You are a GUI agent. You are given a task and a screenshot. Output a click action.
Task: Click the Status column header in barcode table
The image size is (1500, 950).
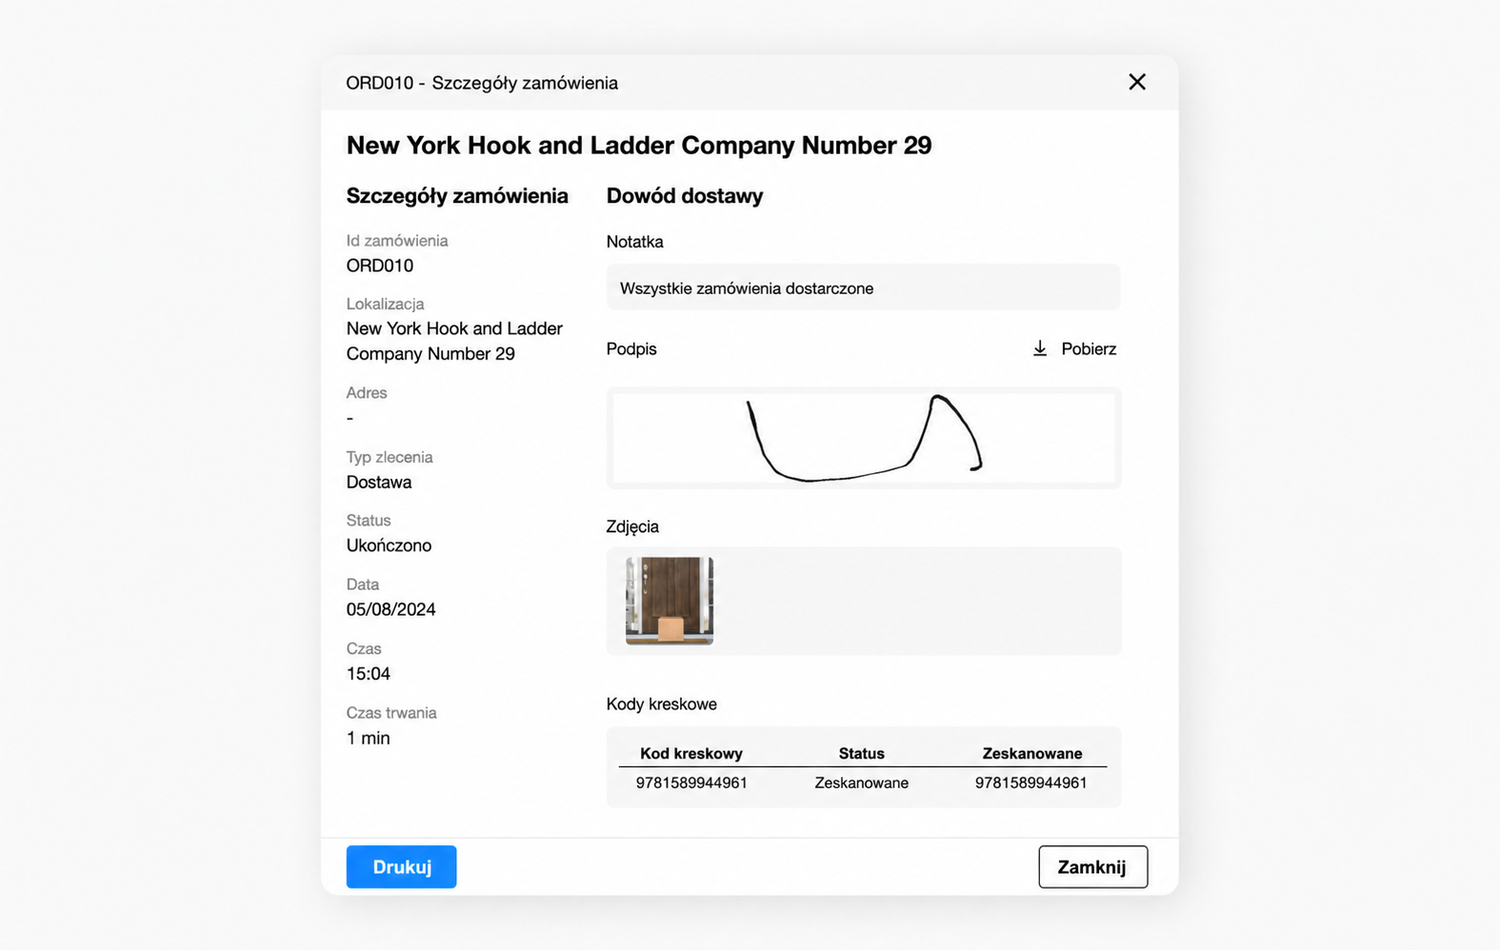click(861, 753)
